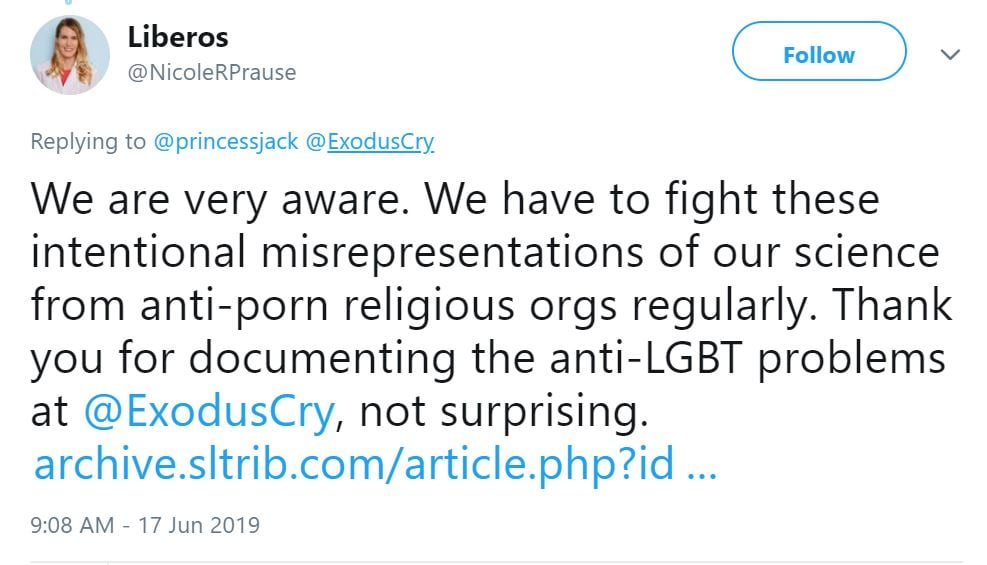Viewport: 987px width, 565px height.
Task: Open the archive.sltrib.com article link
Action: (x=354, y=465)
